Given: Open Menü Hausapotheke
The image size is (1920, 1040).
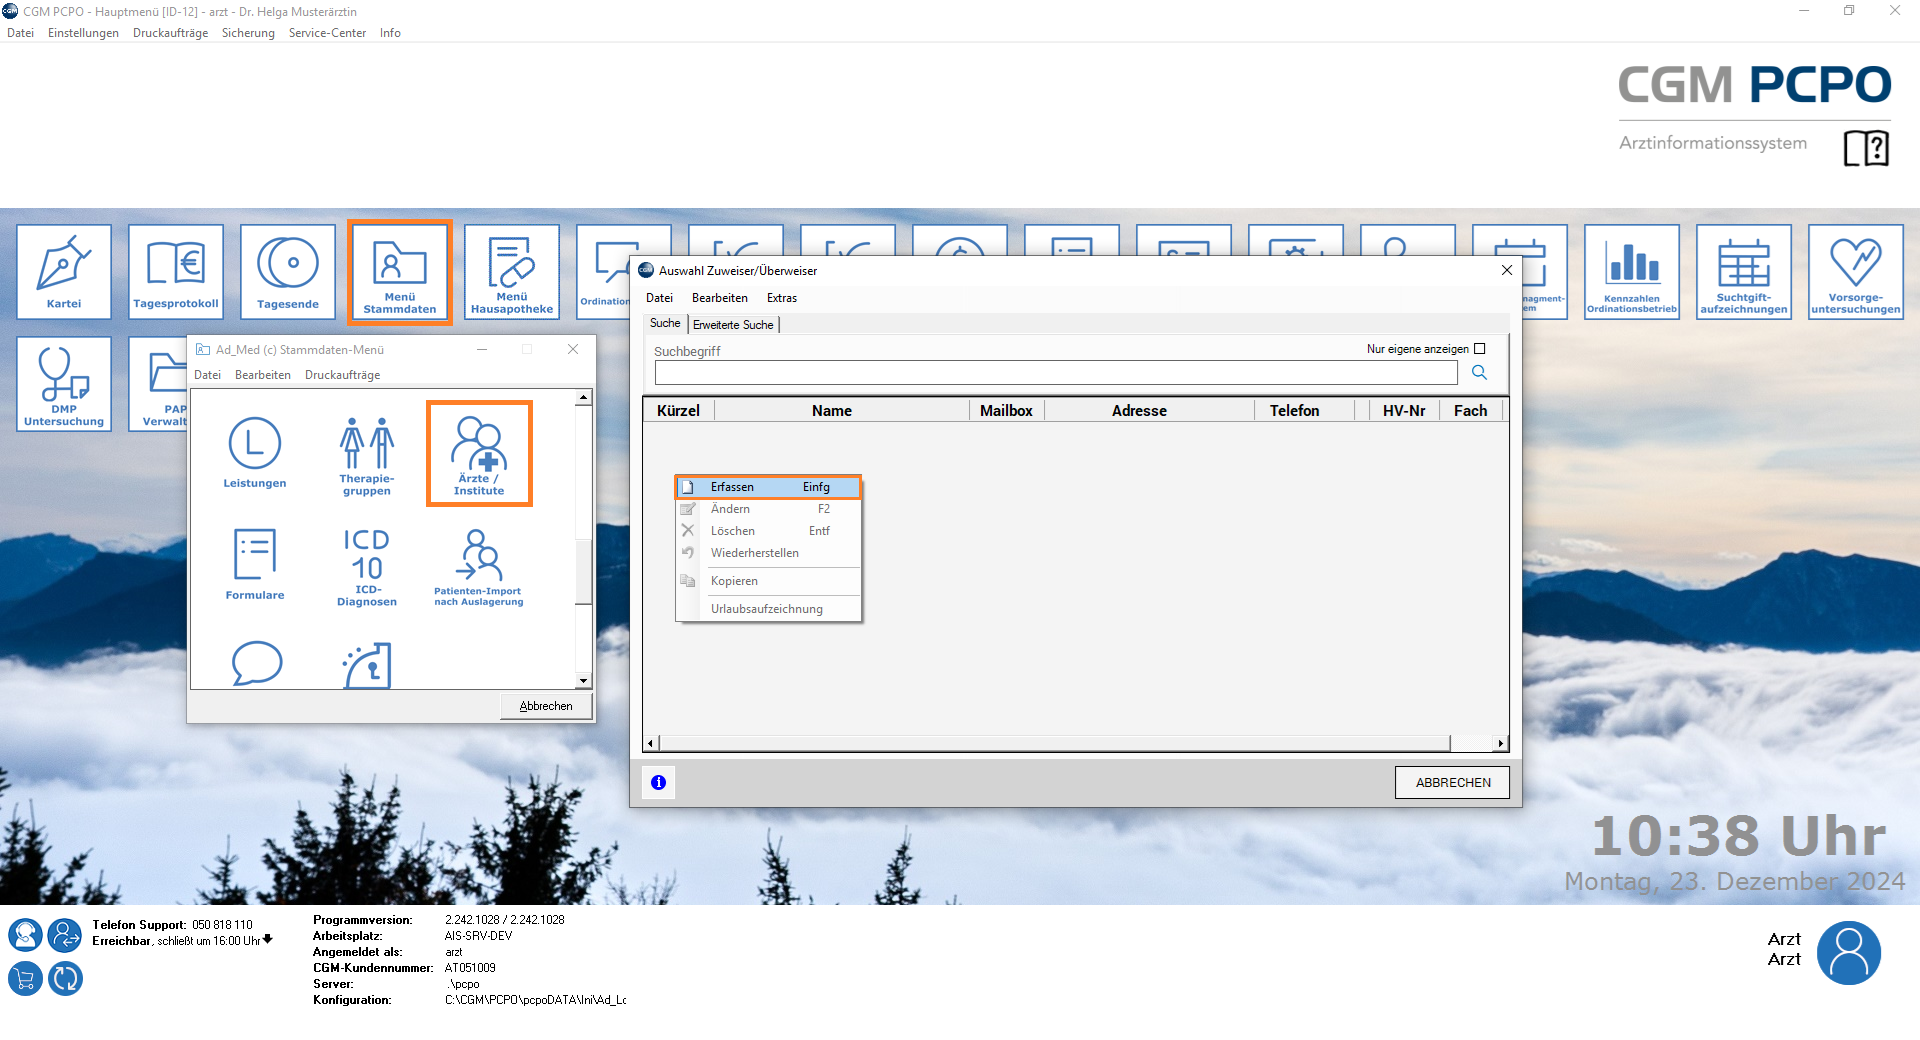Looking at the screenshot, I should [x=512, y=272].
